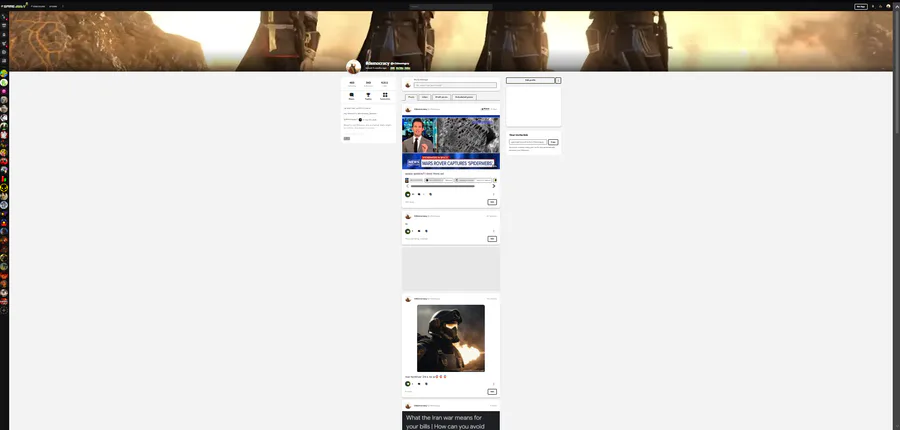Image resolution: width=900 pixels, height=430 pixels.
Task: Click the new post text box
Action: click(455, 85)
